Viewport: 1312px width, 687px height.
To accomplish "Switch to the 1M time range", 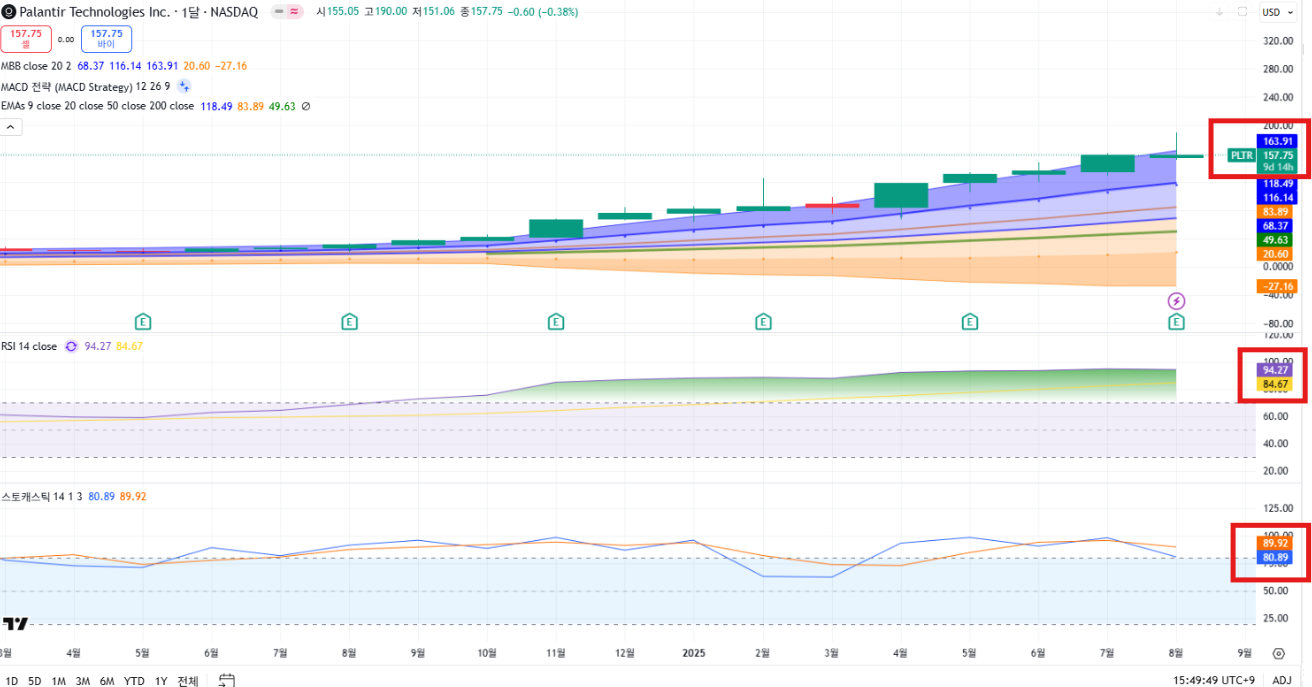I will [x=59, y=681].
